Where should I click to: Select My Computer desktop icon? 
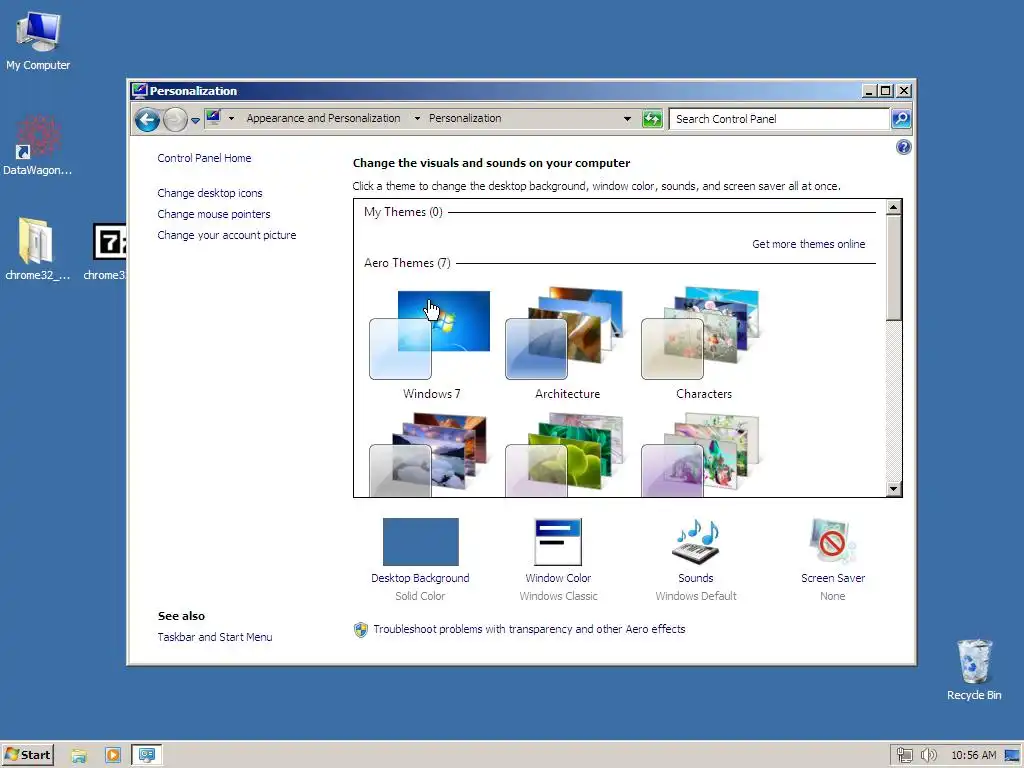[x=38, y=42]
